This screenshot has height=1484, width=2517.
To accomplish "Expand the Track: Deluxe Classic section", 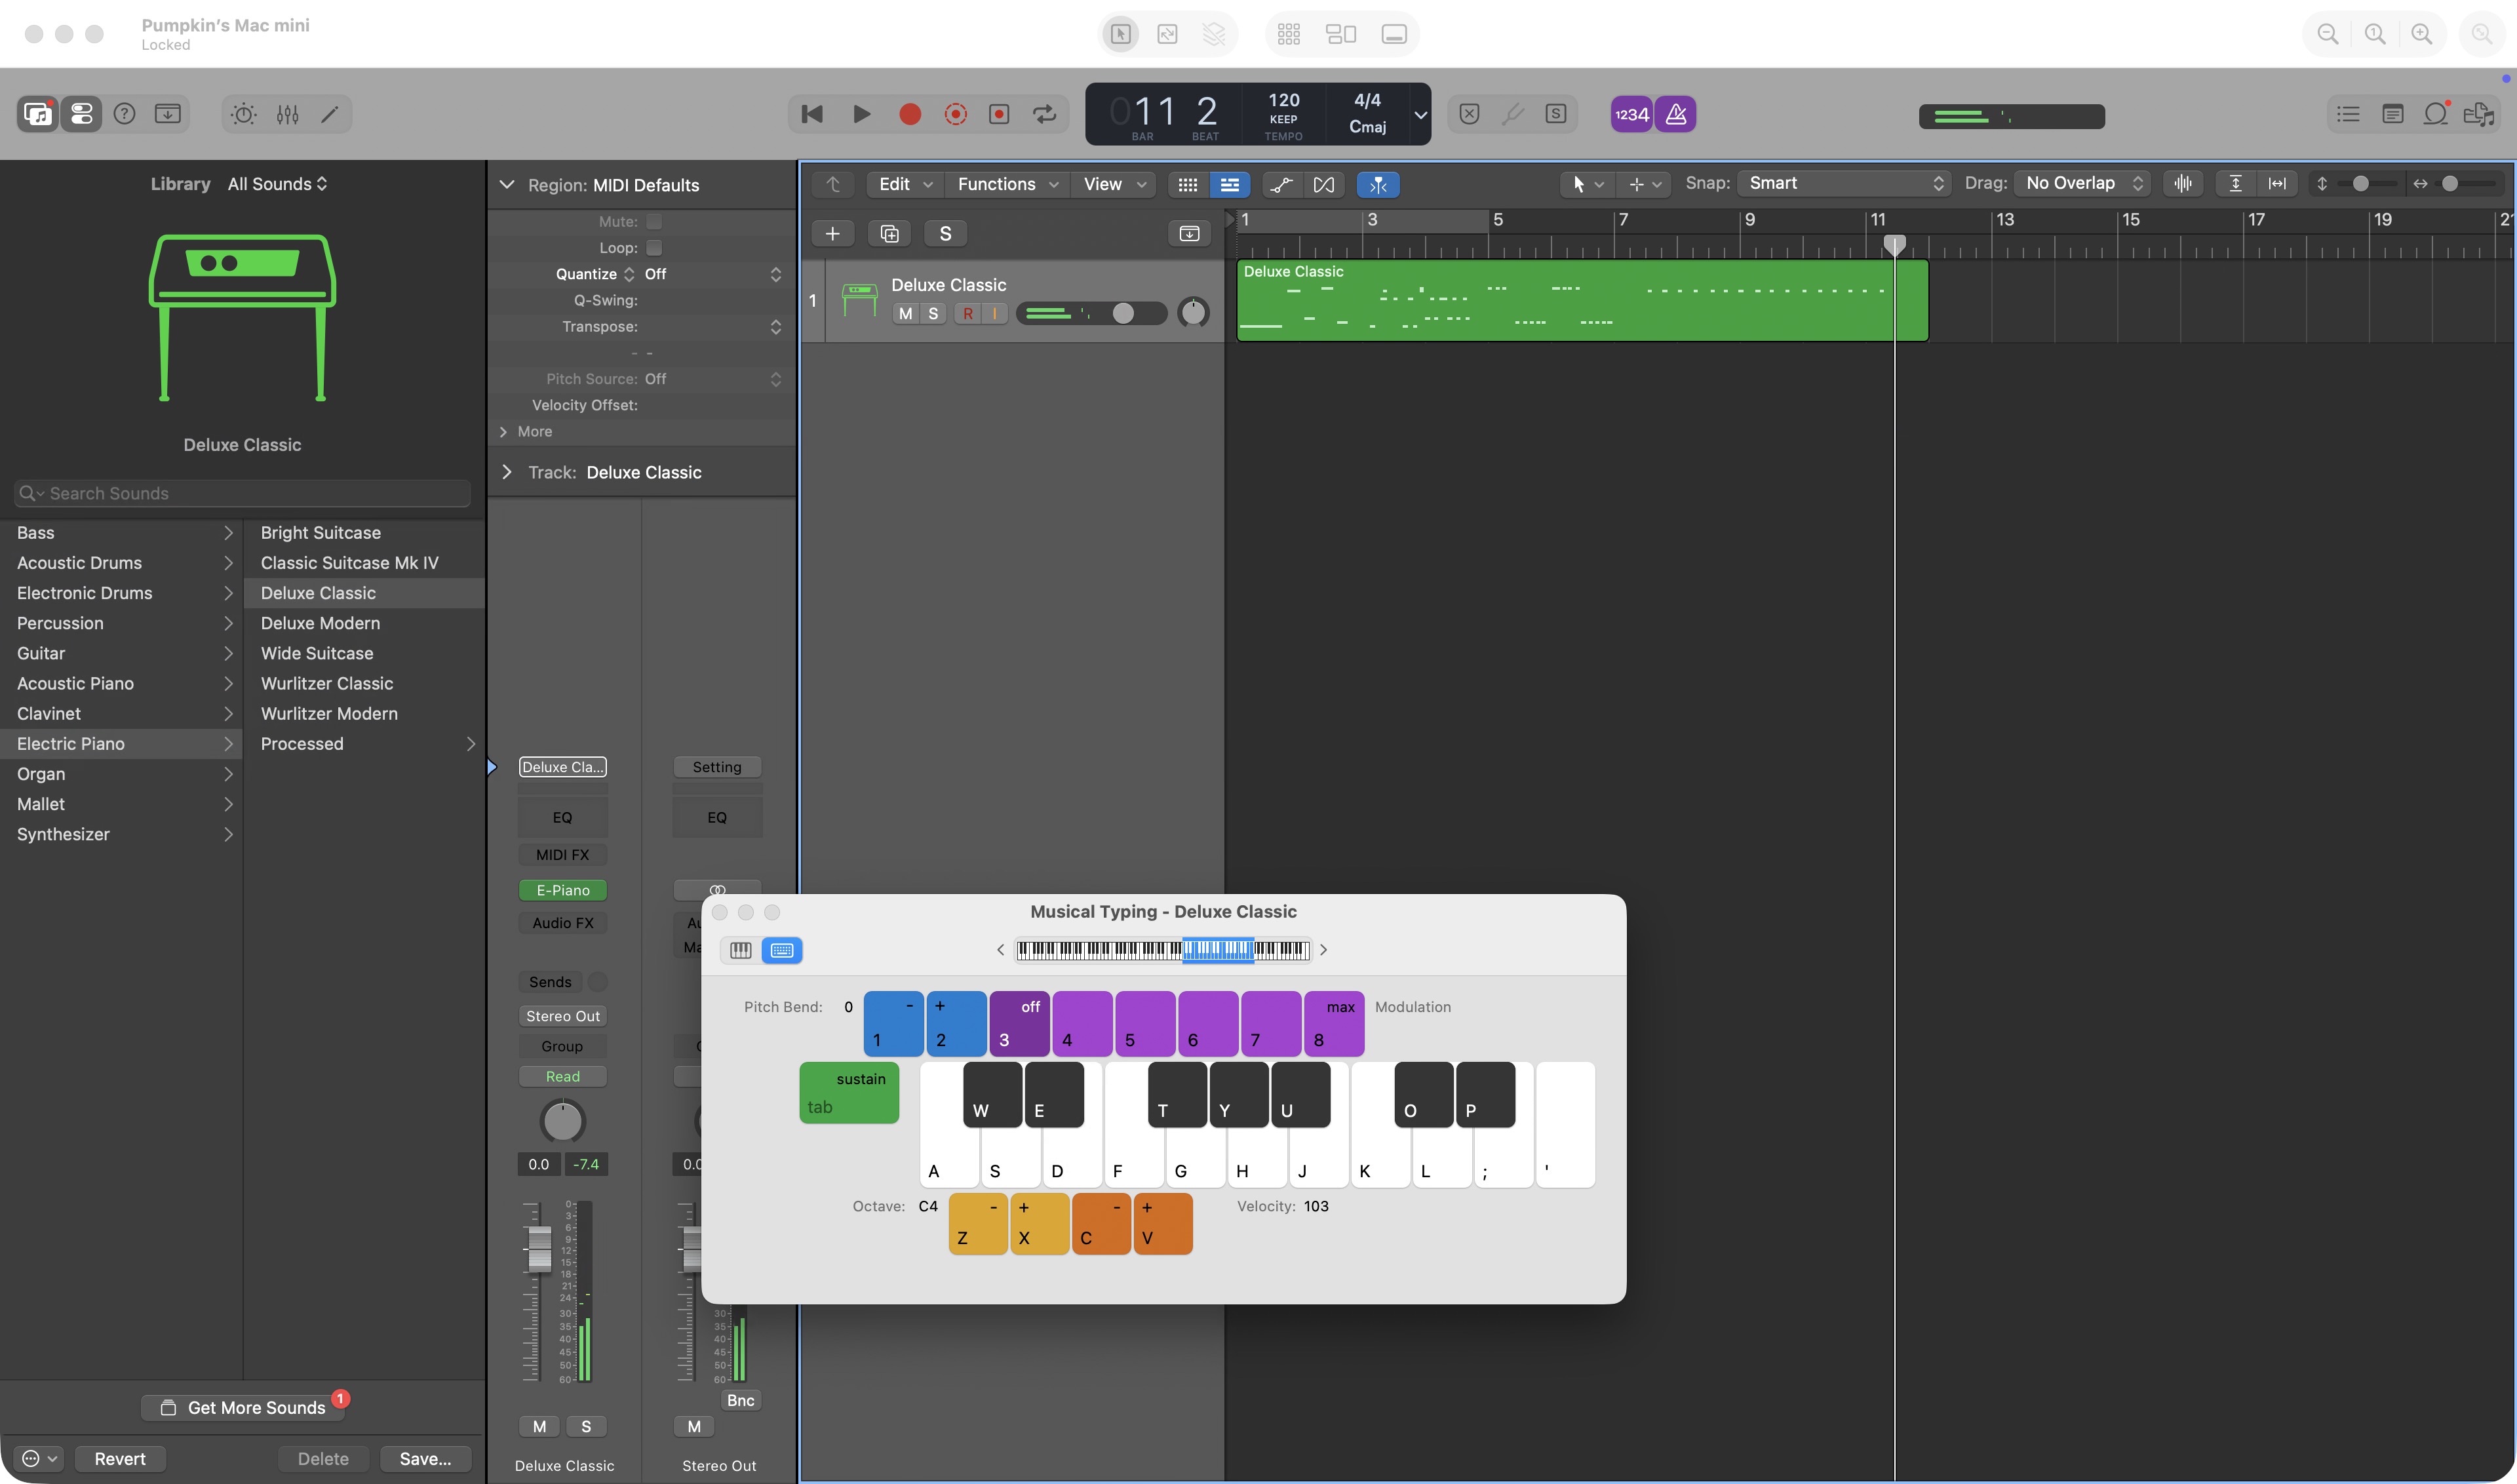I will pos(507,472).
